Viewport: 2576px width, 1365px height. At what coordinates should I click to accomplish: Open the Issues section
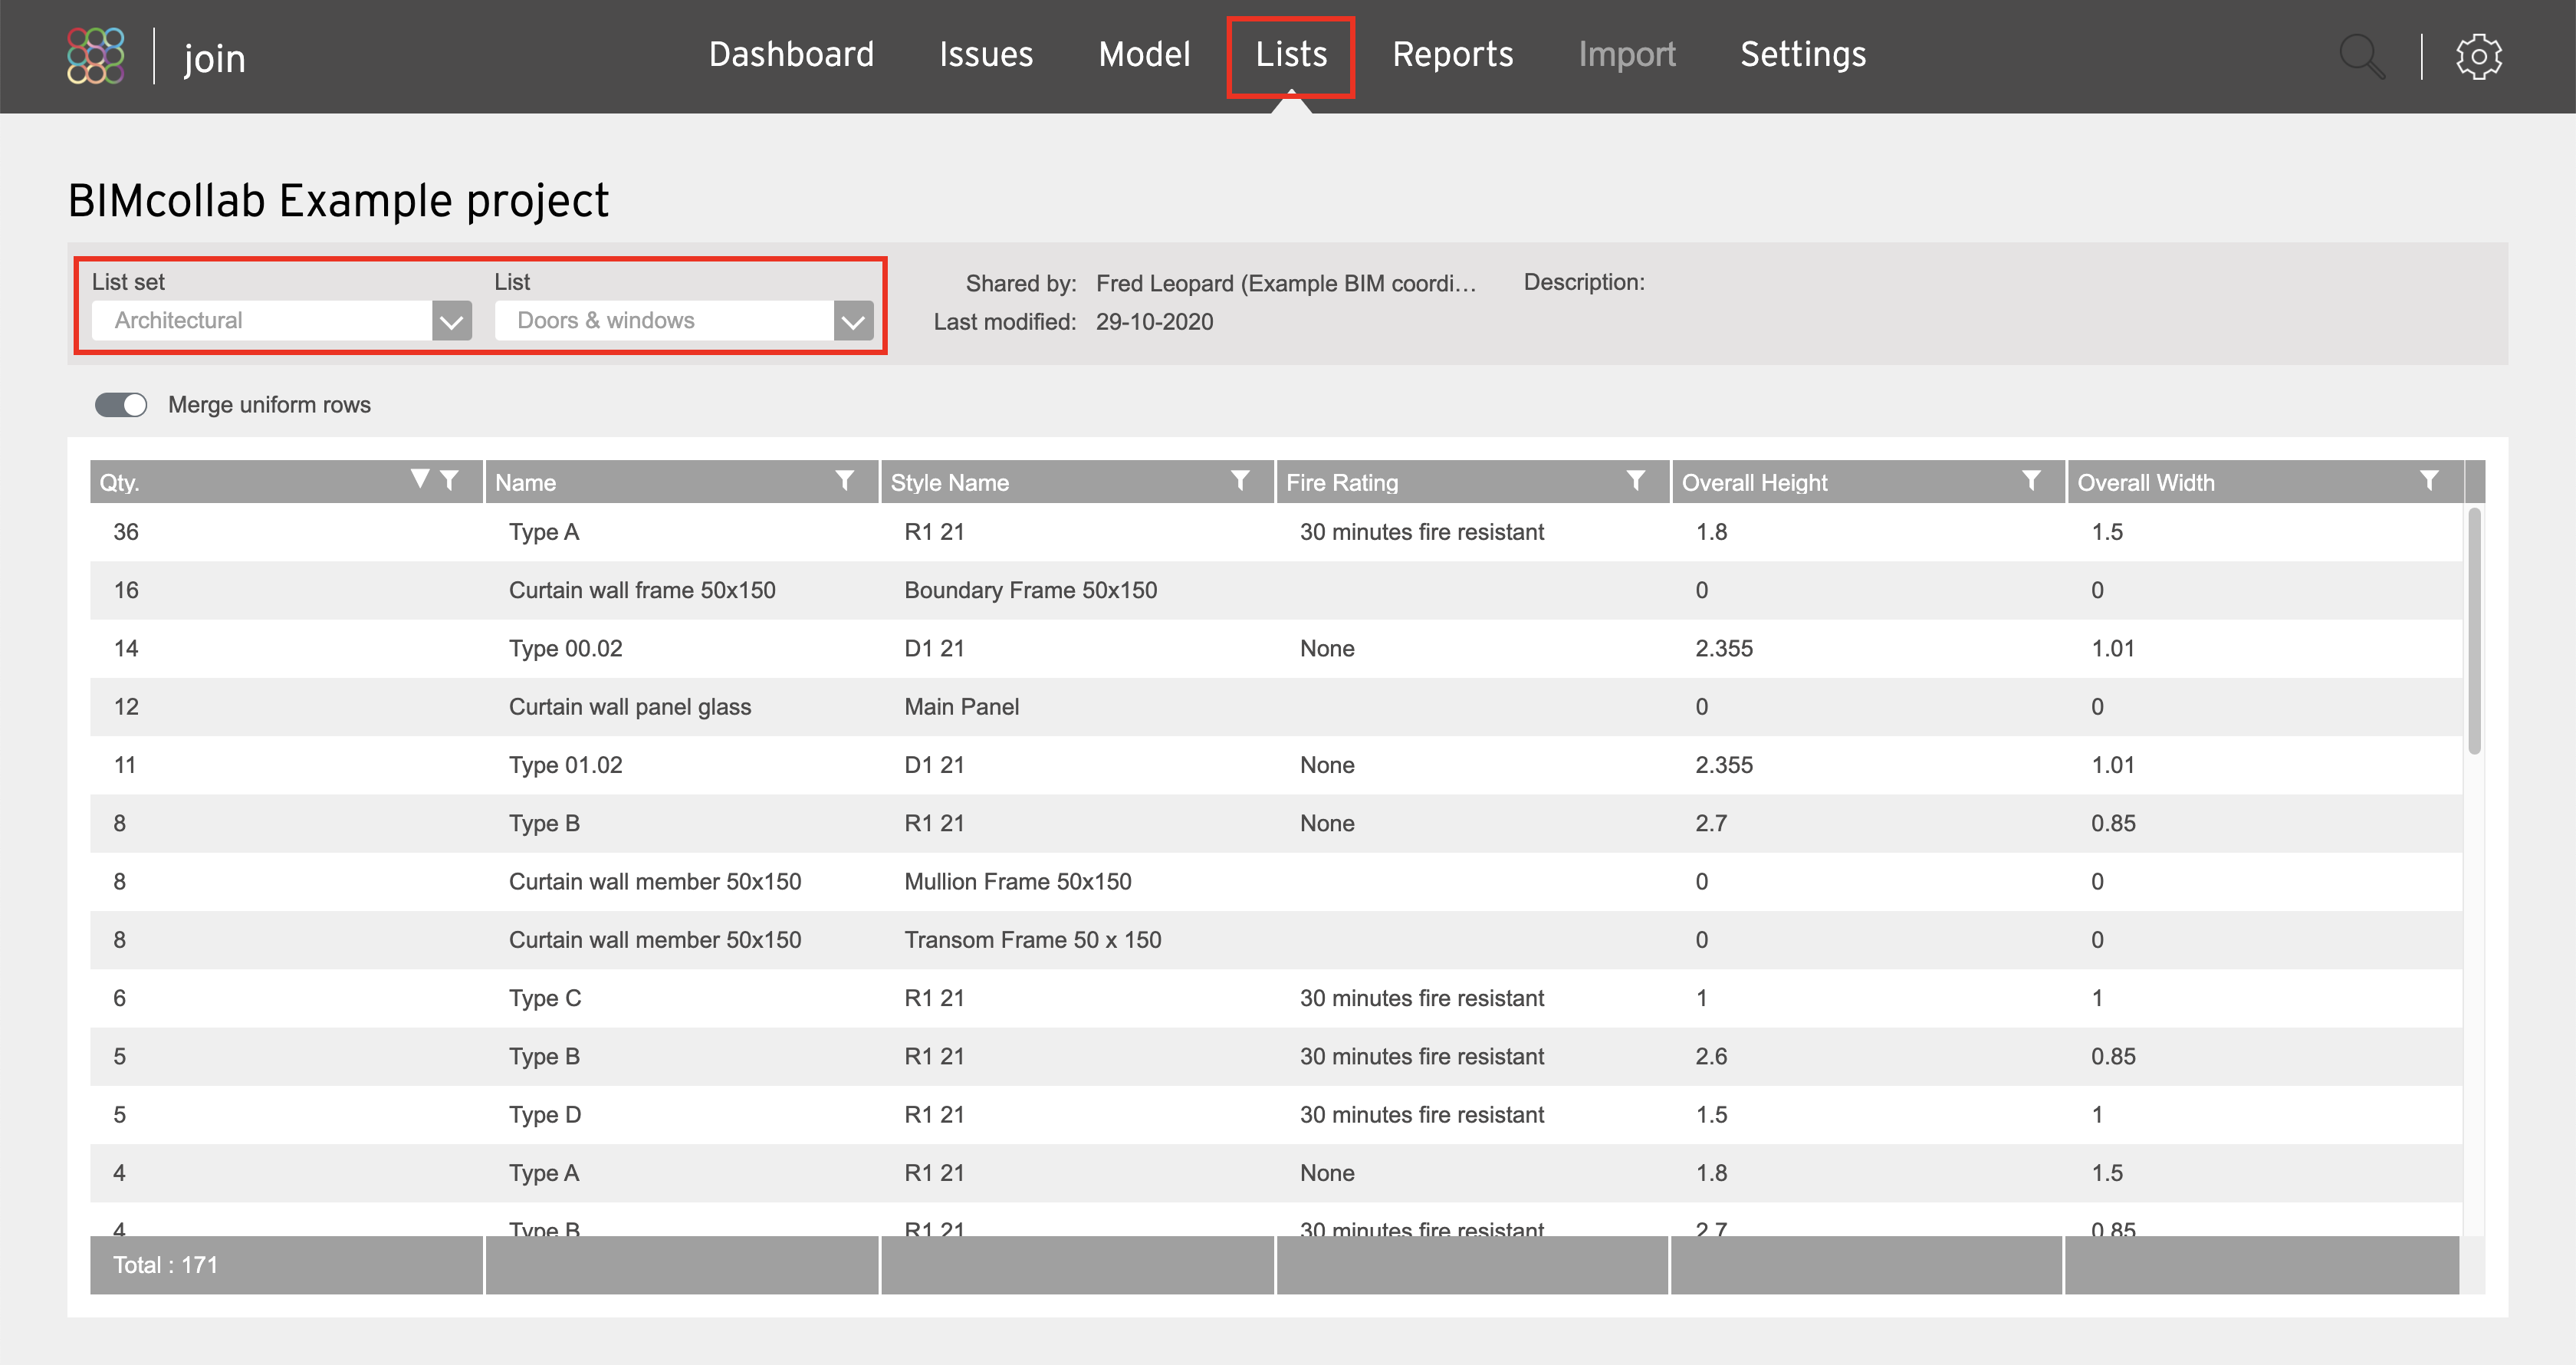pos(986,54)
